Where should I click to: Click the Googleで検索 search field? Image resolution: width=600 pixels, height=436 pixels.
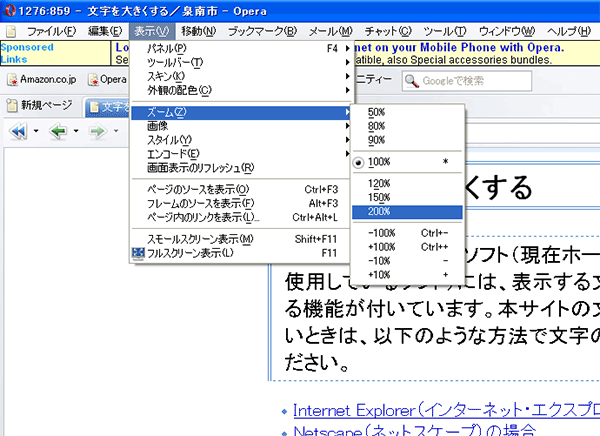pyautogui.click(x=466, y=81)
